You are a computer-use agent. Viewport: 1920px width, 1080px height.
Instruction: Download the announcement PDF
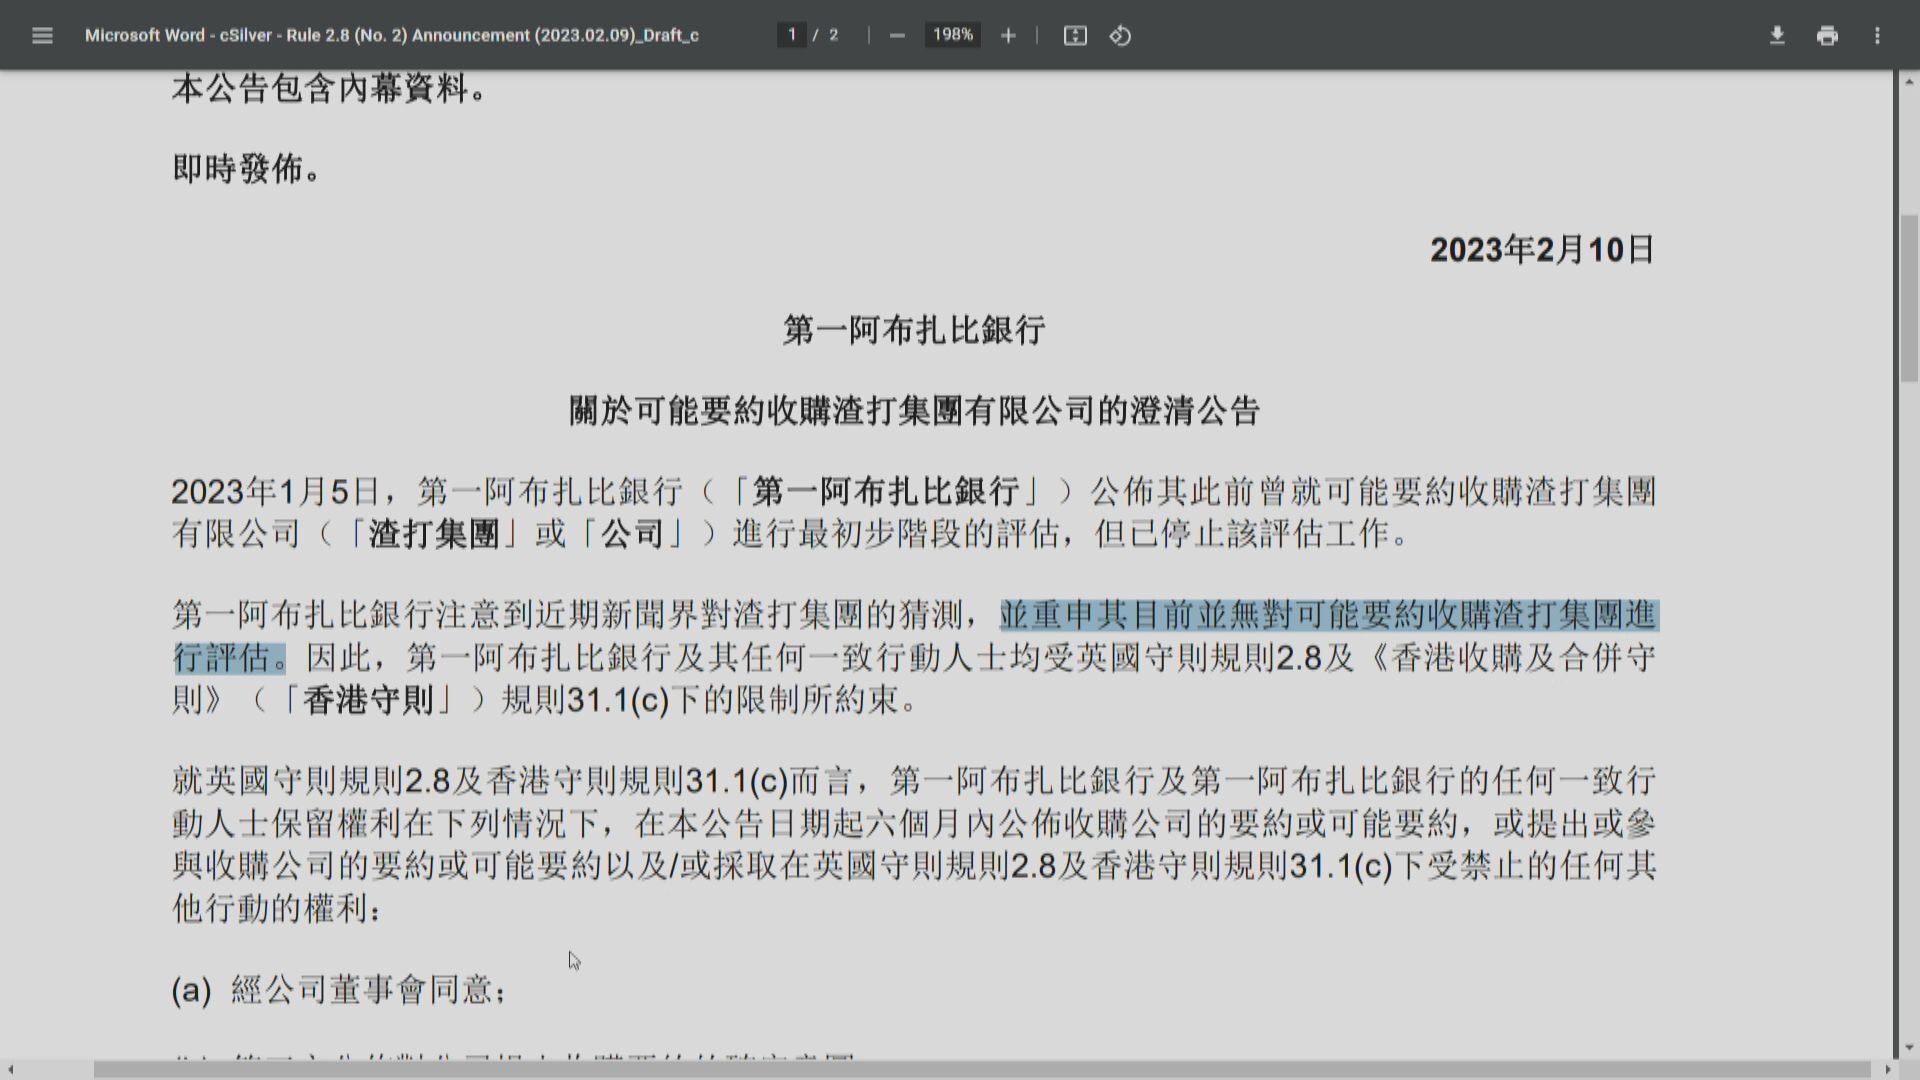1779,35
